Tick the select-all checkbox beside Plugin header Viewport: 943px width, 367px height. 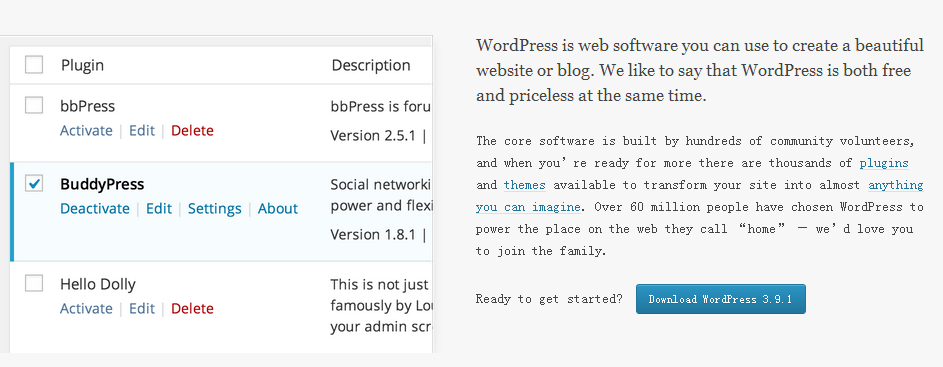click(34, 64)
